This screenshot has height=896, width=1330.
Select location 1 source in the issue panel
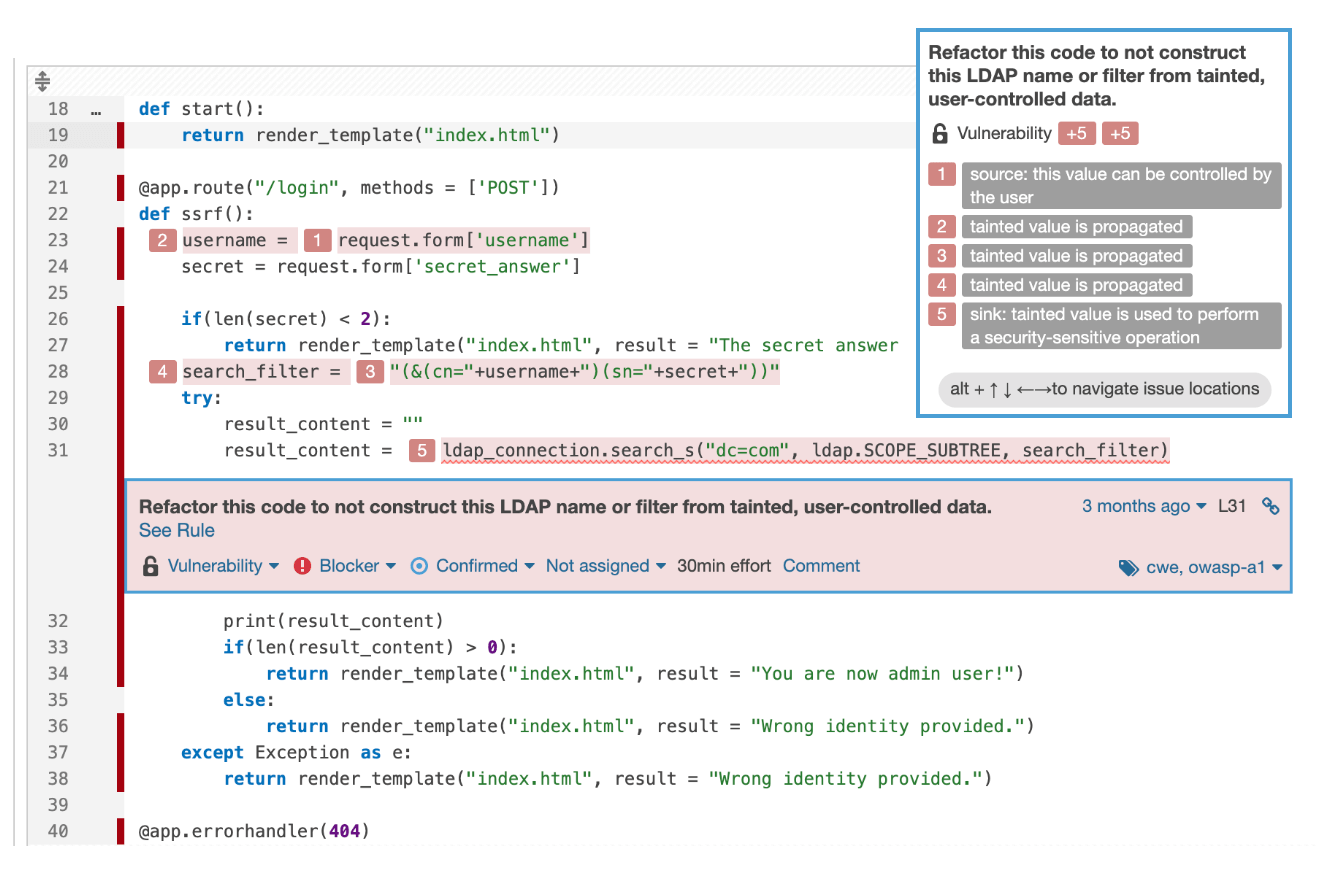tap(1104, 186)
